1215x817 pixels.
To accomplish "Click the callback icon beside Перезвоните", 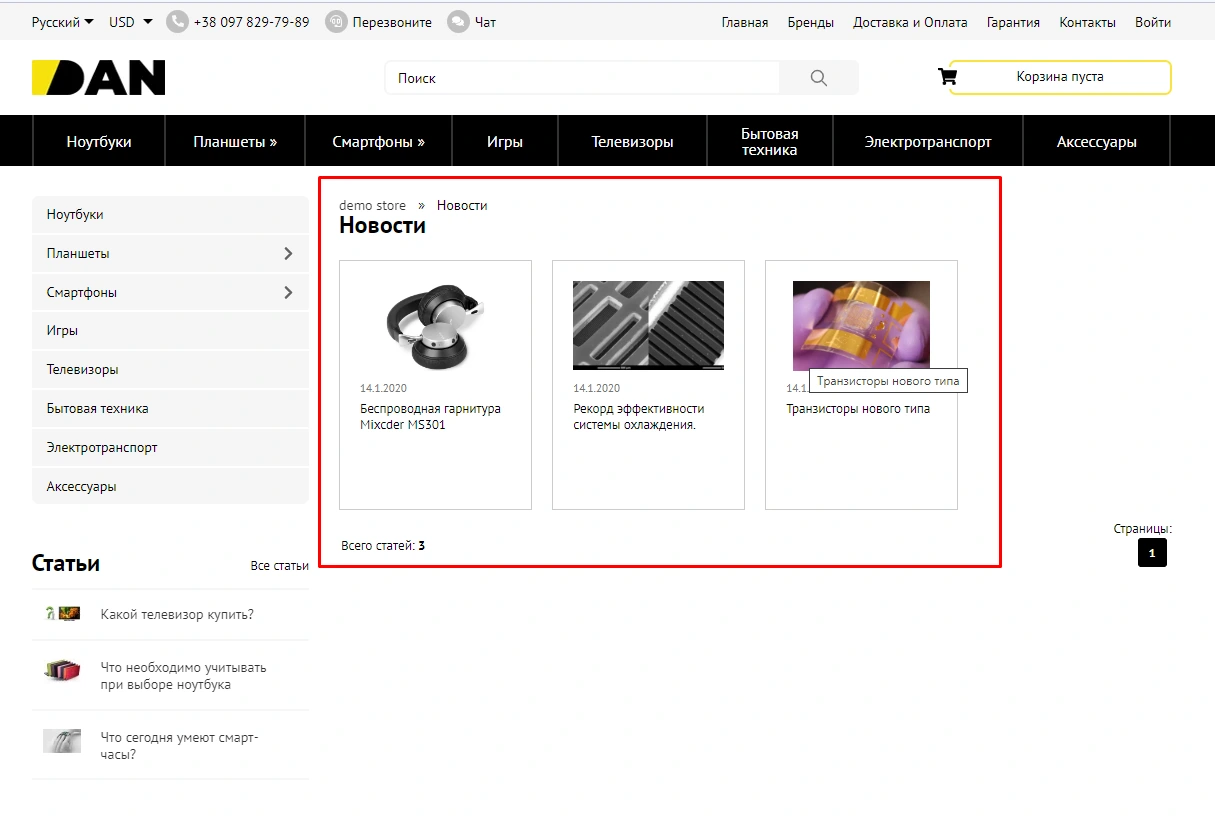I will click(336, 22).
